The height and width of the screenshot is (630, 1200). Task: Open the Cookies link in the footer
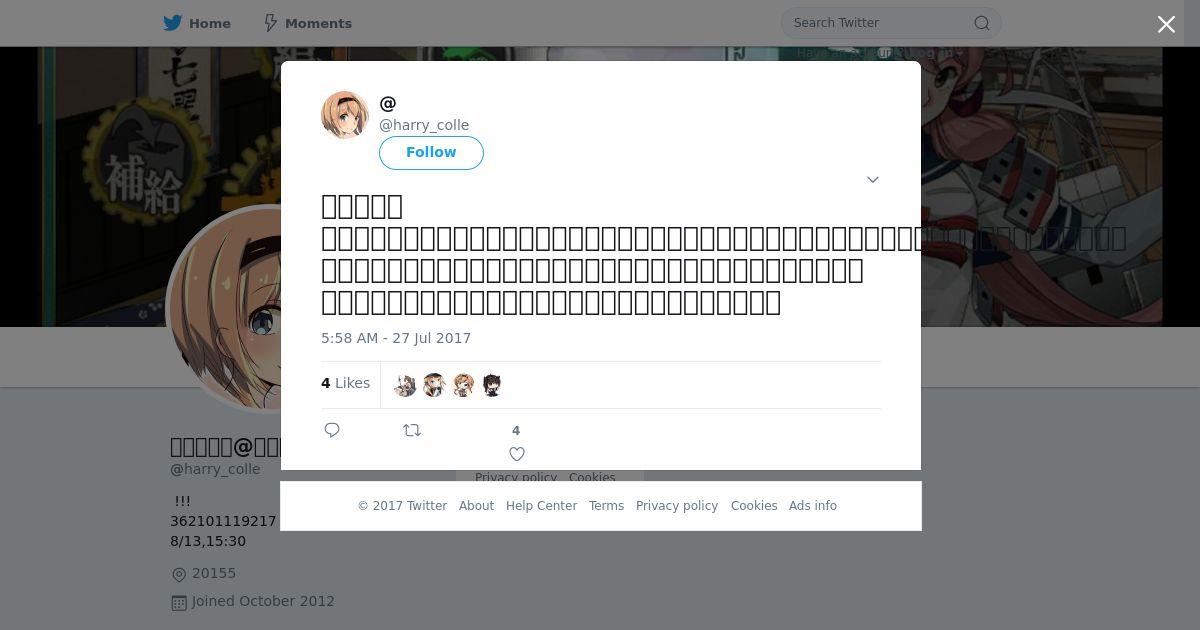754,506
